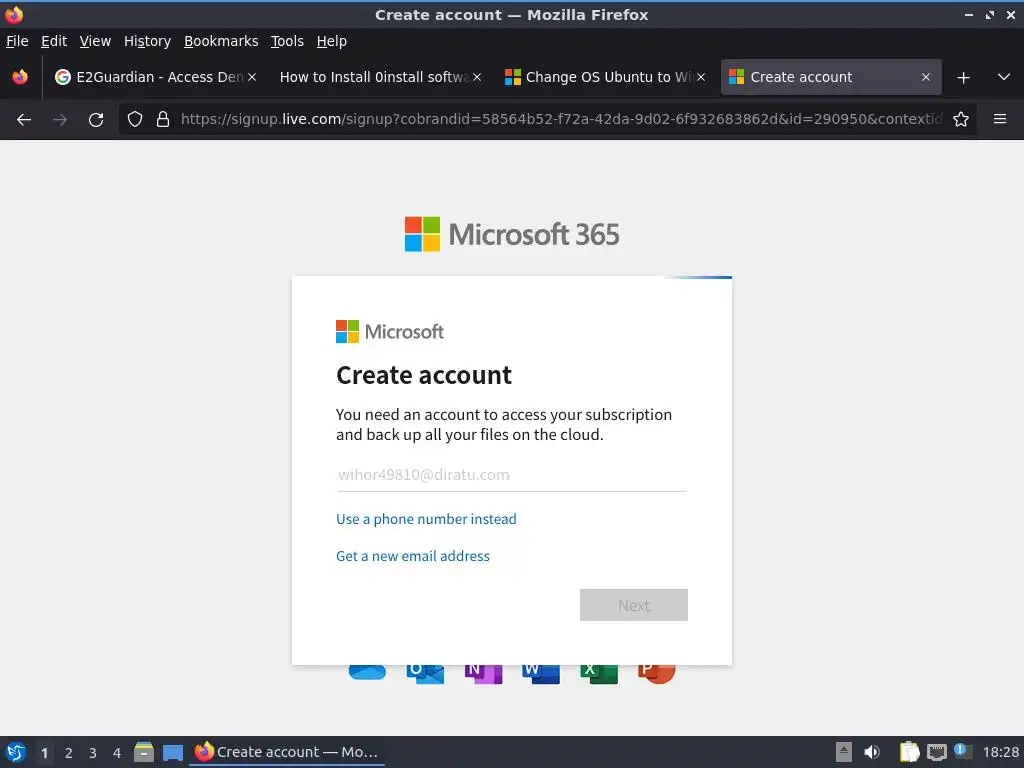Click the Microsoft logo in the card
Image resolution: width=1024 pixels, height=768 pixels.
[390, 332]
